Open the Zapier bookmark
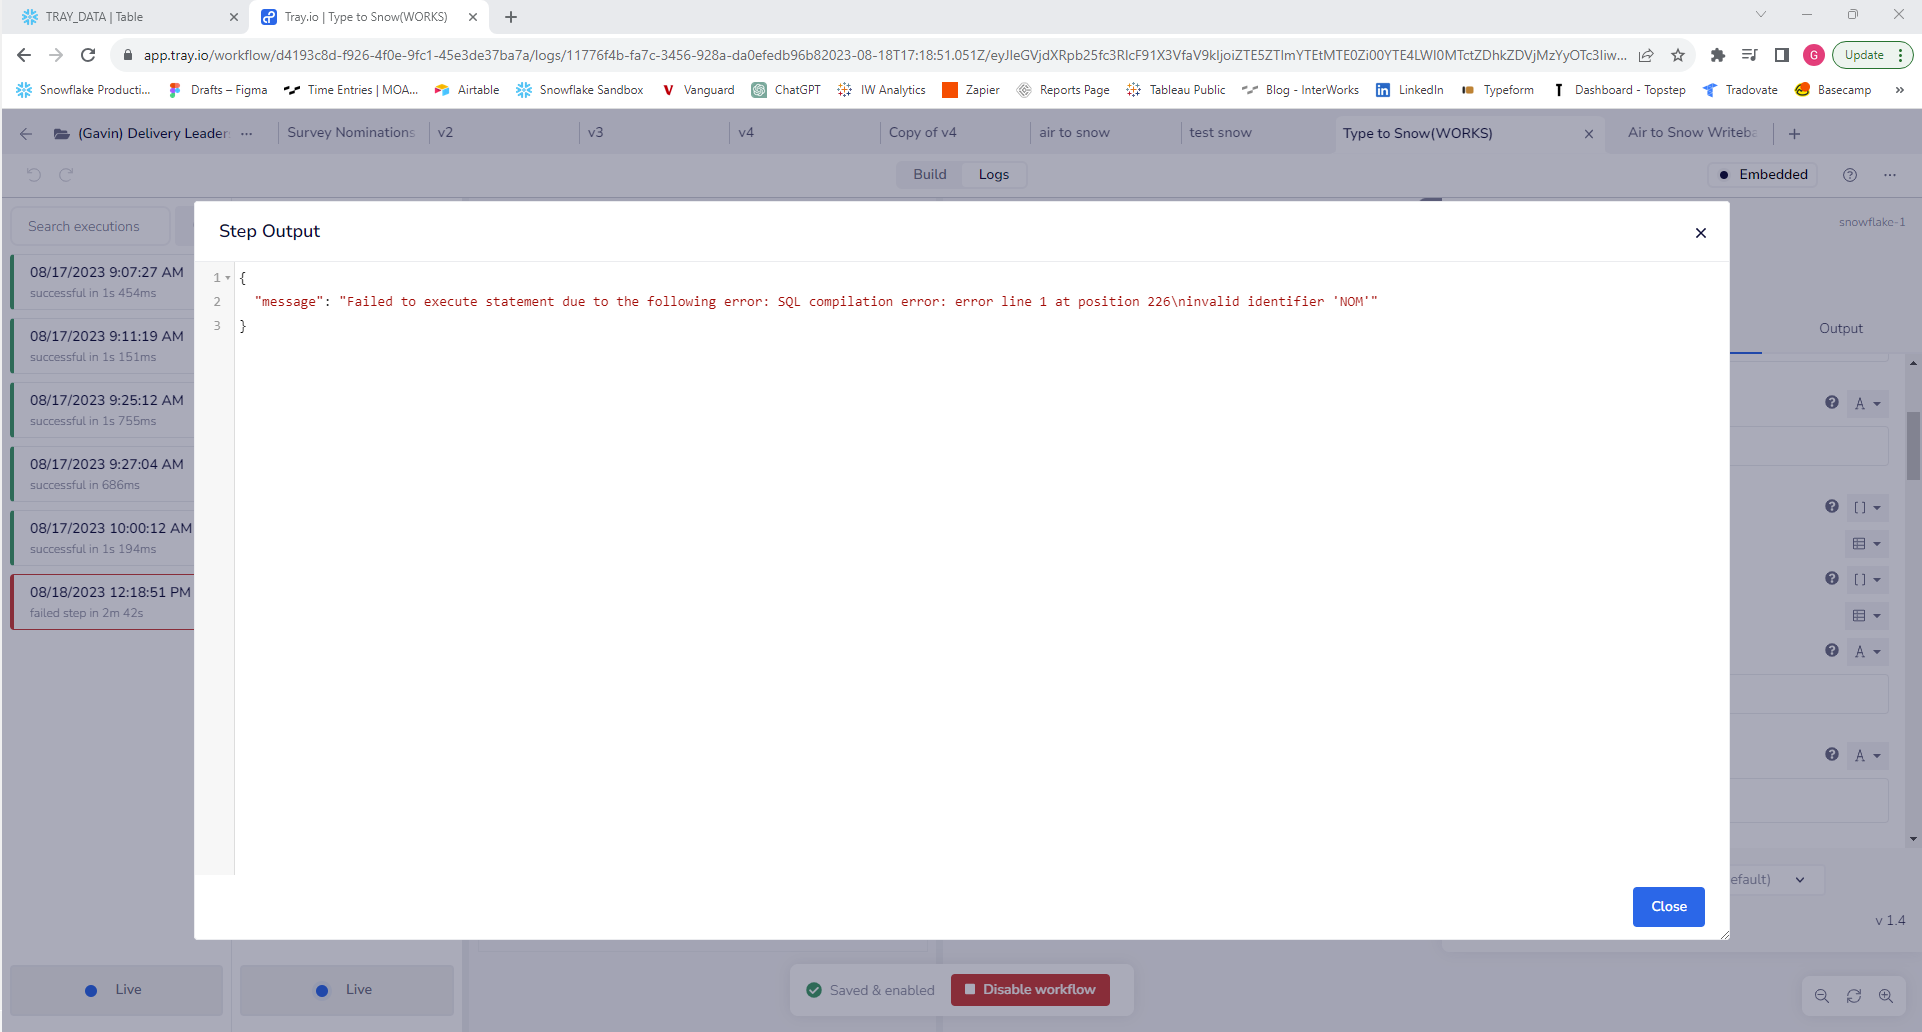 (x=971, y=90)
